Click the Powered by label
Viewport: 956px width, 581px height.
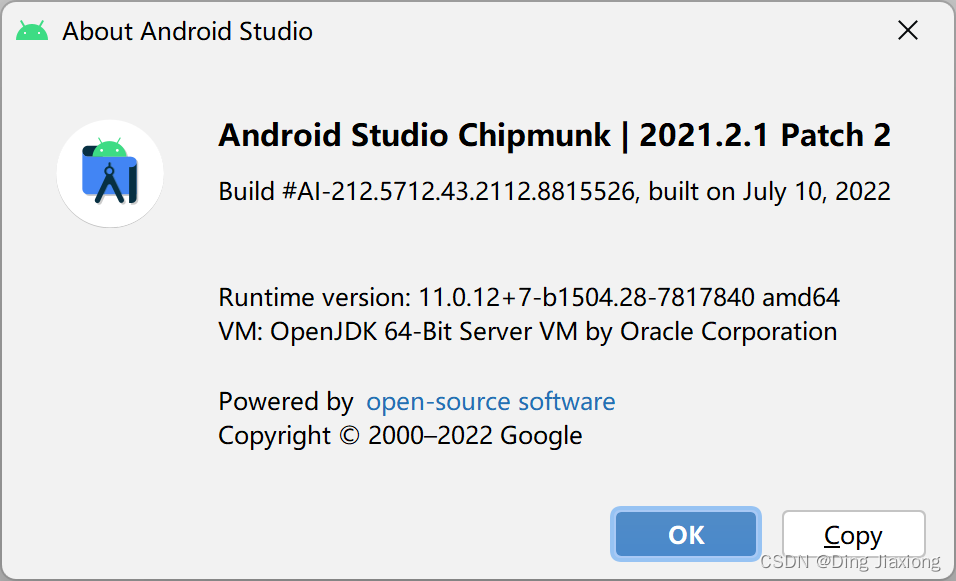286,402
